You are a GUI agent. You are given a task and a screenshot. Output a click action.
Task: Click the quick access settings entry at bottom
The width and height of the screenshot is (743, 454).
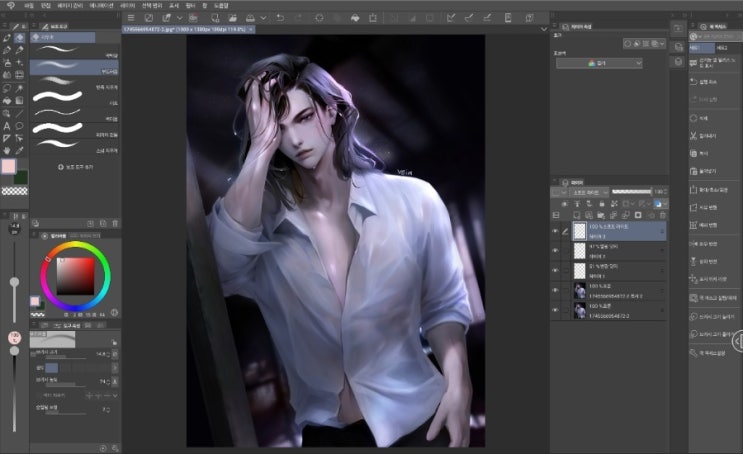[x=708, y=353]
